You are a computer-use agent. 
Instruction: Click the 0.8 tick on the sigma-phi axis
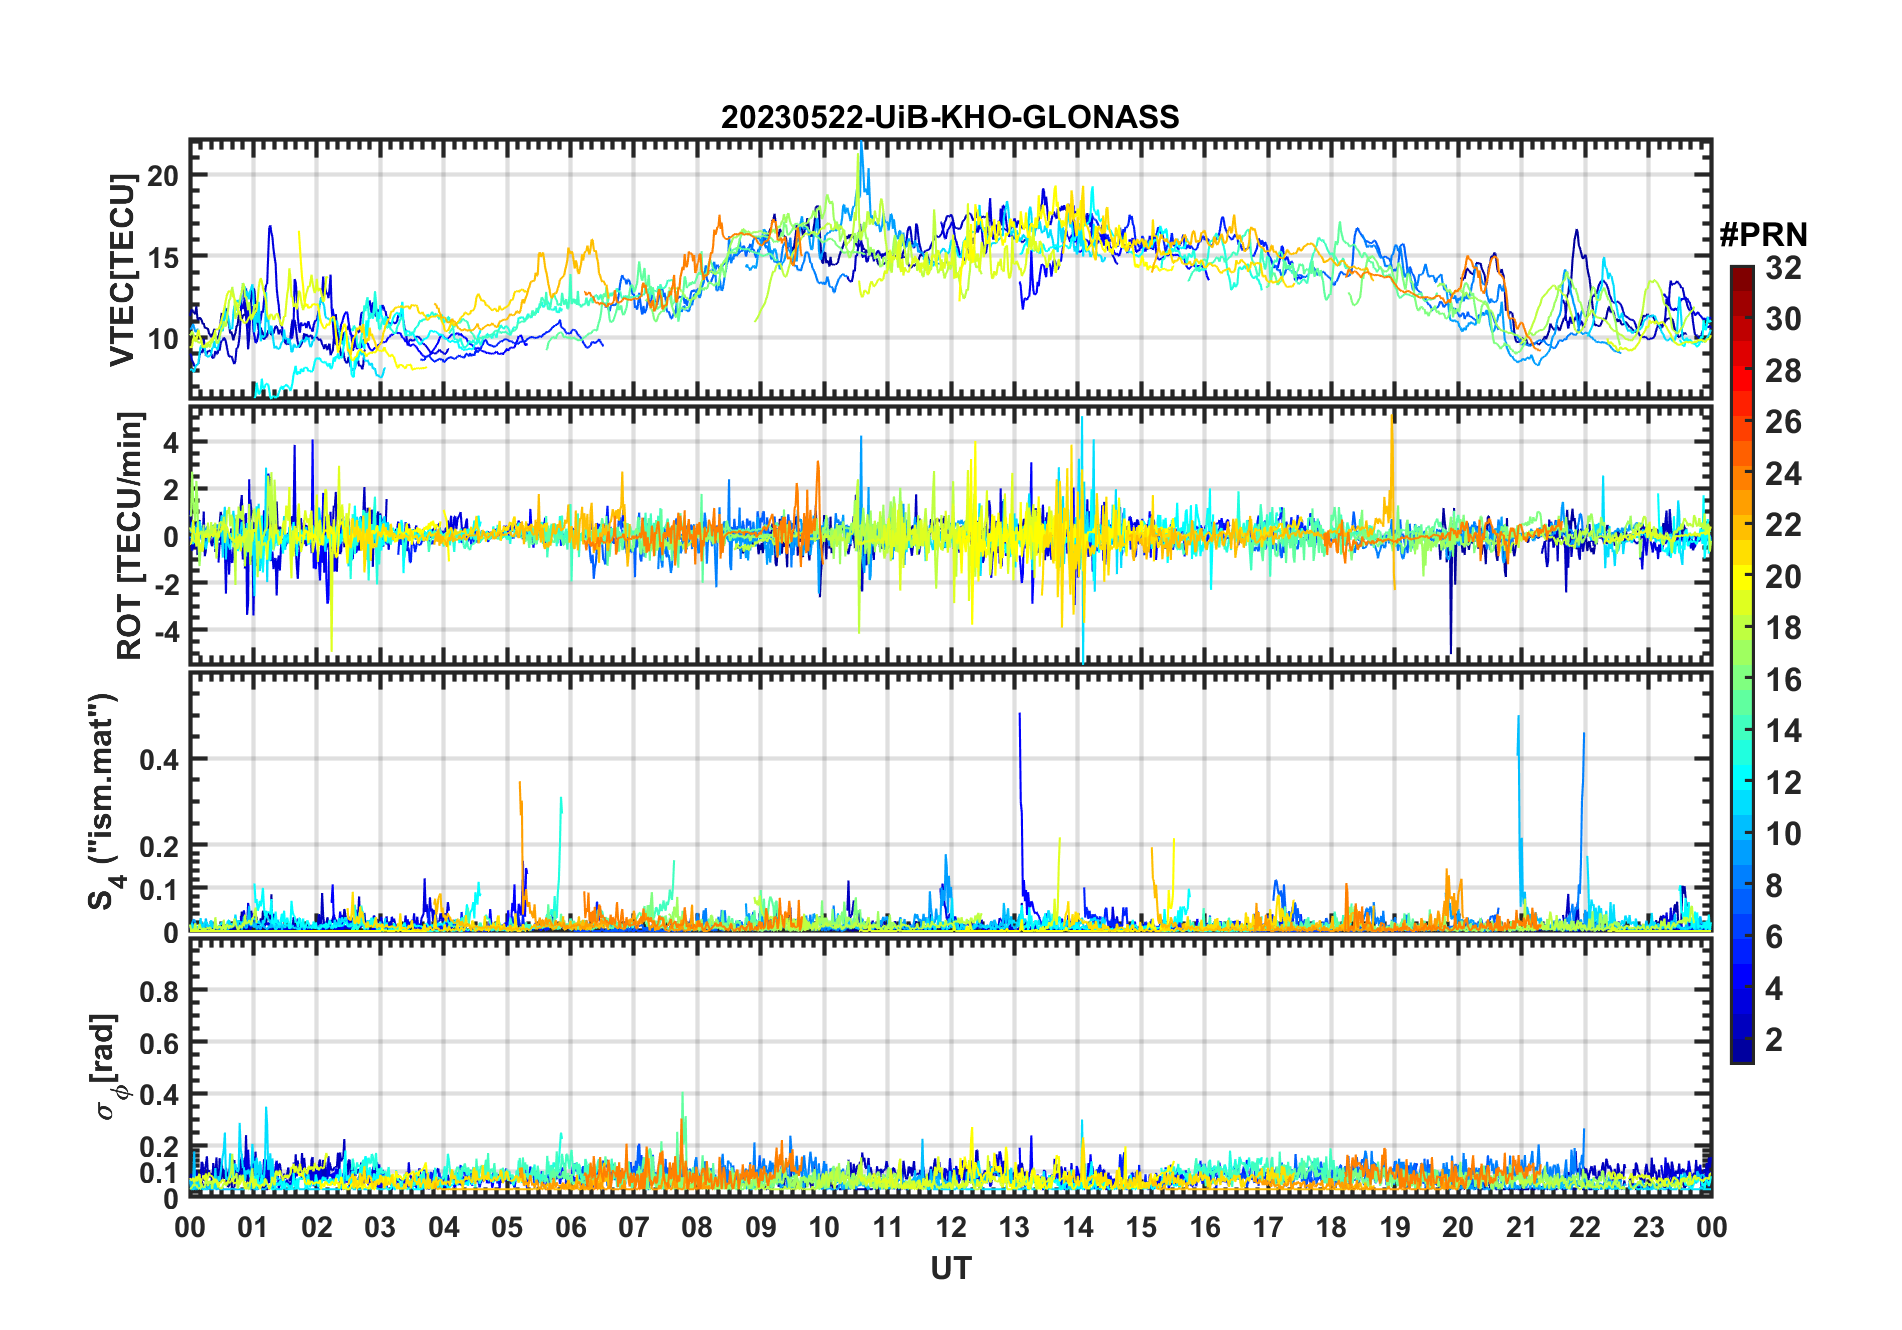159,991
